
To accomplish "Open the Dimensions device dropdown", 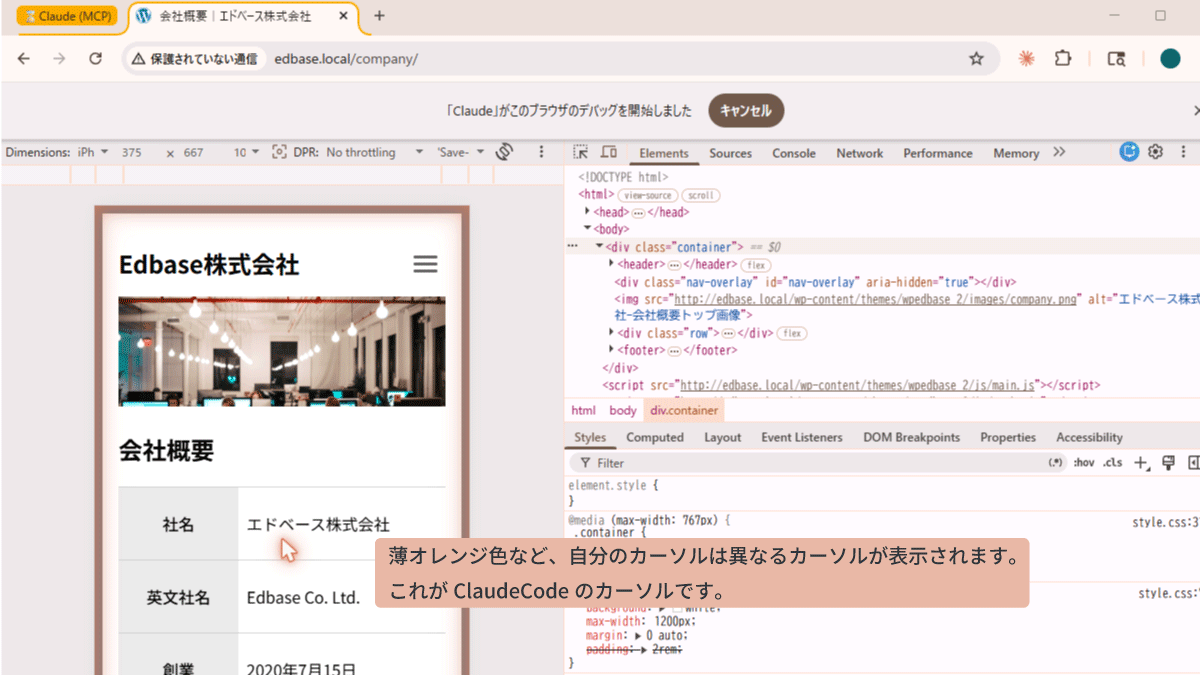I will [x=93, y=152].
